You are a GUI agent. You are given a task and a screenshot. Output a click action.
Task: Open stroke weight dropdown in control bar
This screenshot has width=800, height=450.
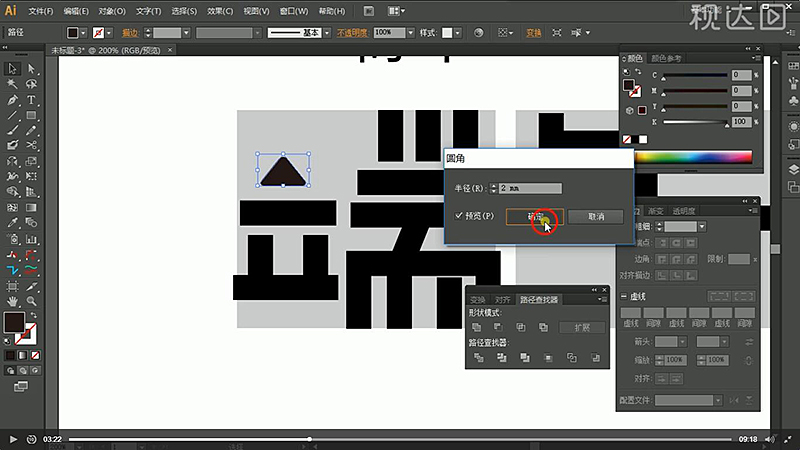pyautogui.click(x=186, y=33)
